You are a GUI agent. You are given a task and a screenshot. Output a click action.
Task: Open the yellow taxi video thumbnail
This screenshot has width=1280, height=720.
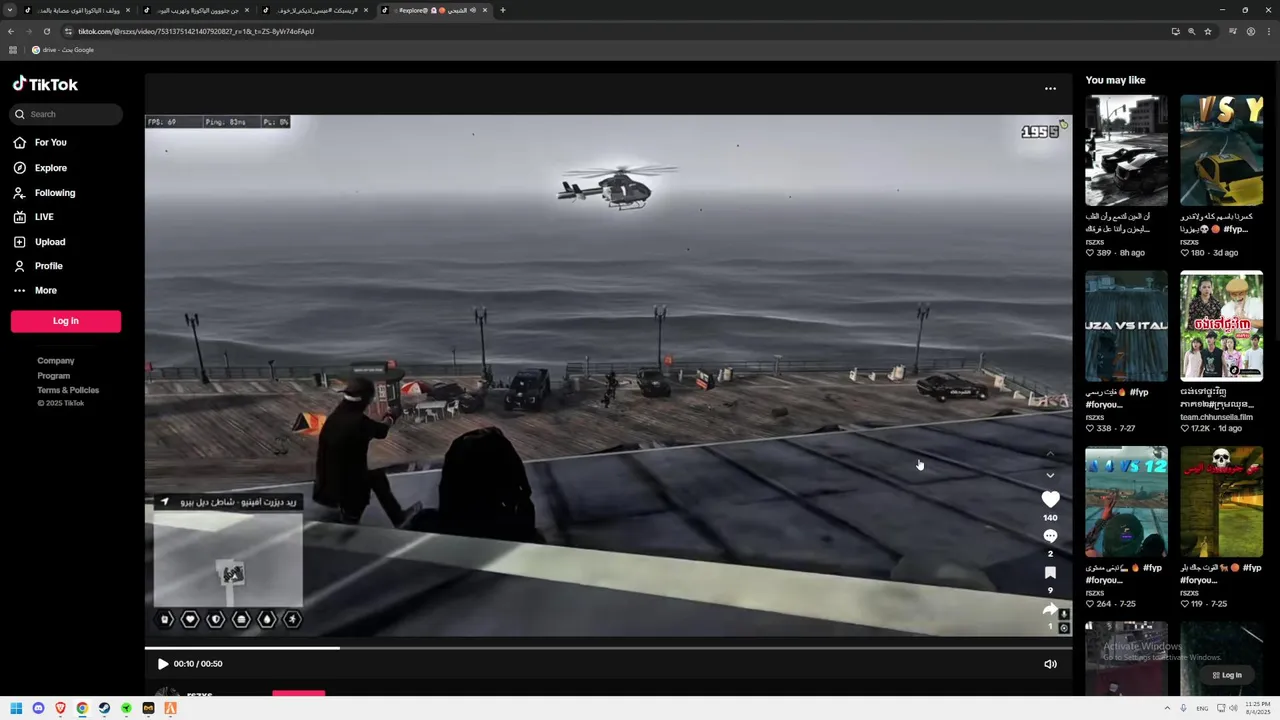[x=1221, y=151]
